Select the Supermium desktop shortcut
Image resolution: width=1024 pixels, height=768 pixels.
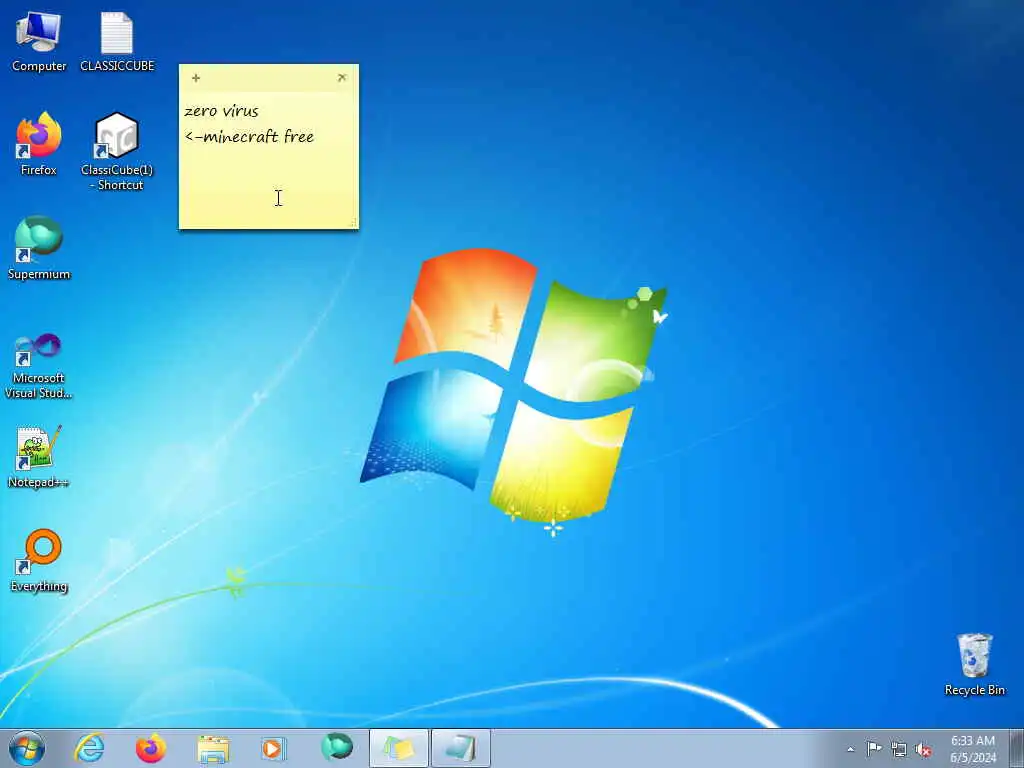[x=39, y=248]
